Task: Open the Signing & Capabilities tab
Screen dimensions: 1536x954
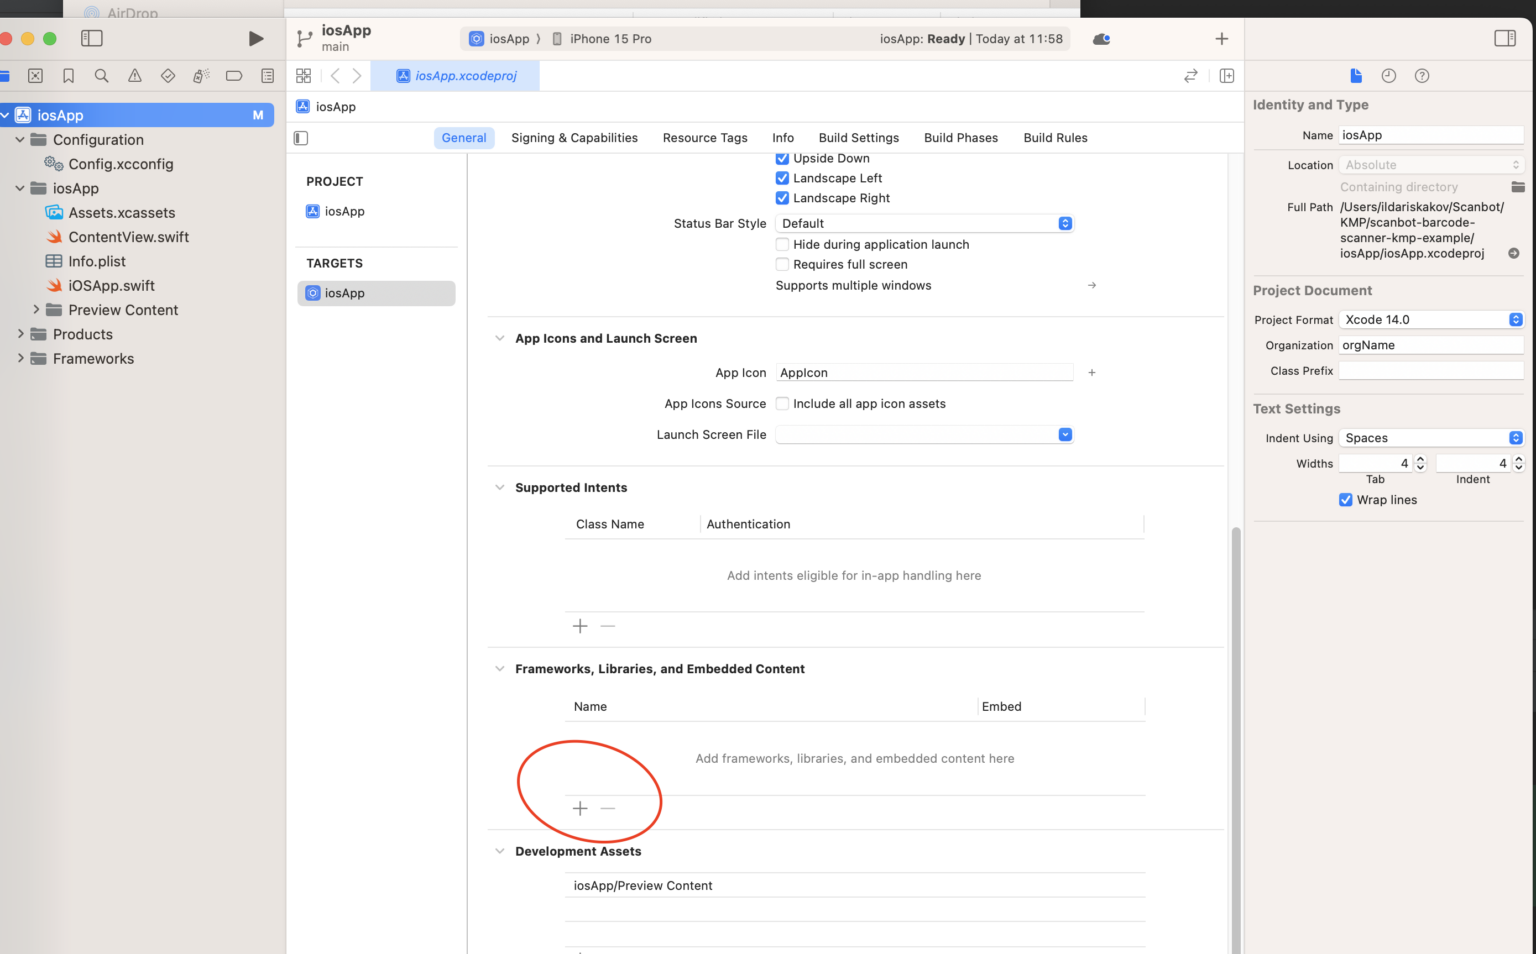Action: pos(574,137)
